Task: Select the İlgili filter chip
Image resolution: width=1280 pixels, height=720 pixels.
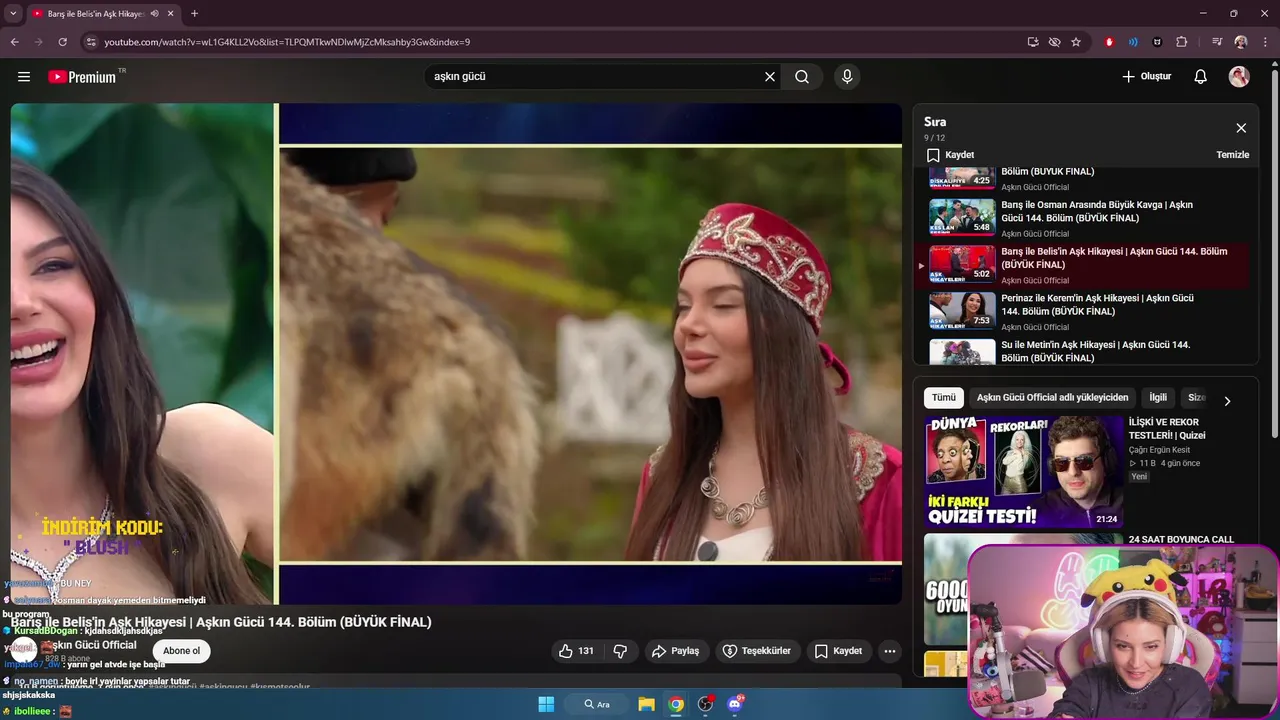Action: (x=1158, y=397)
